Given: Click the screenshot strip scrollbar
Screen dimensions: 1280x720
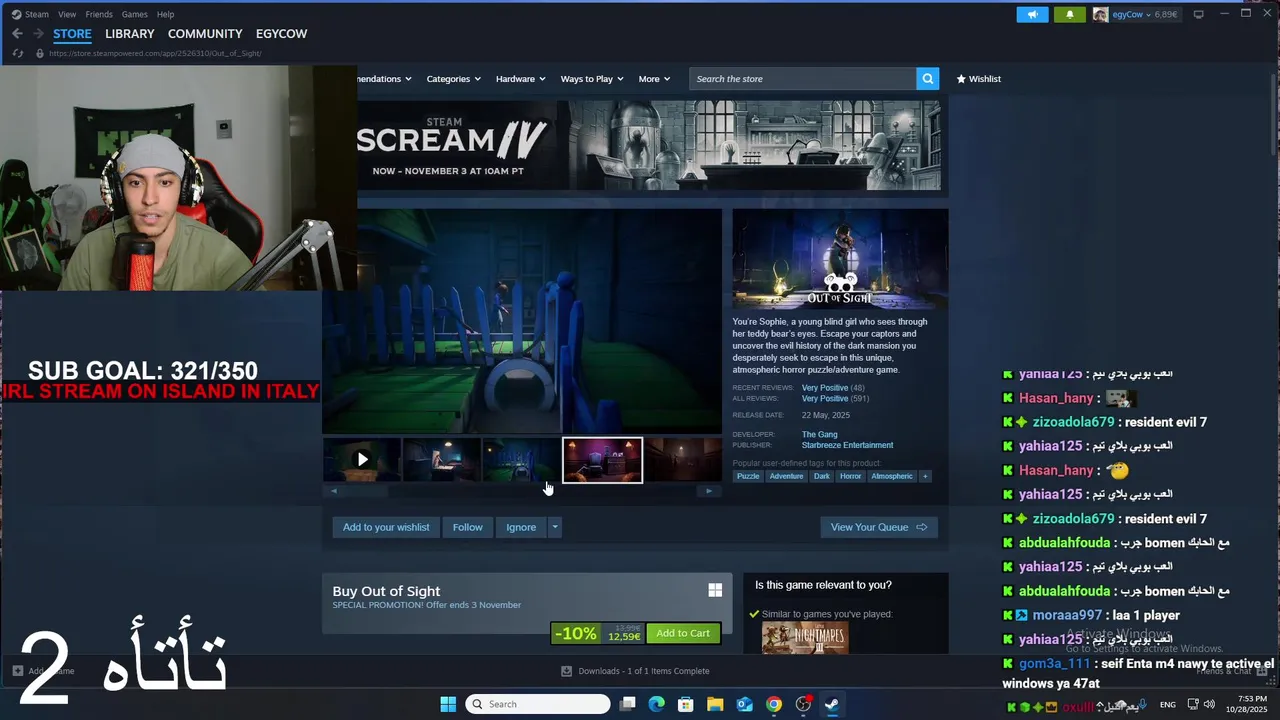Looking at the screenshot, I should click(x=521, y=491).
